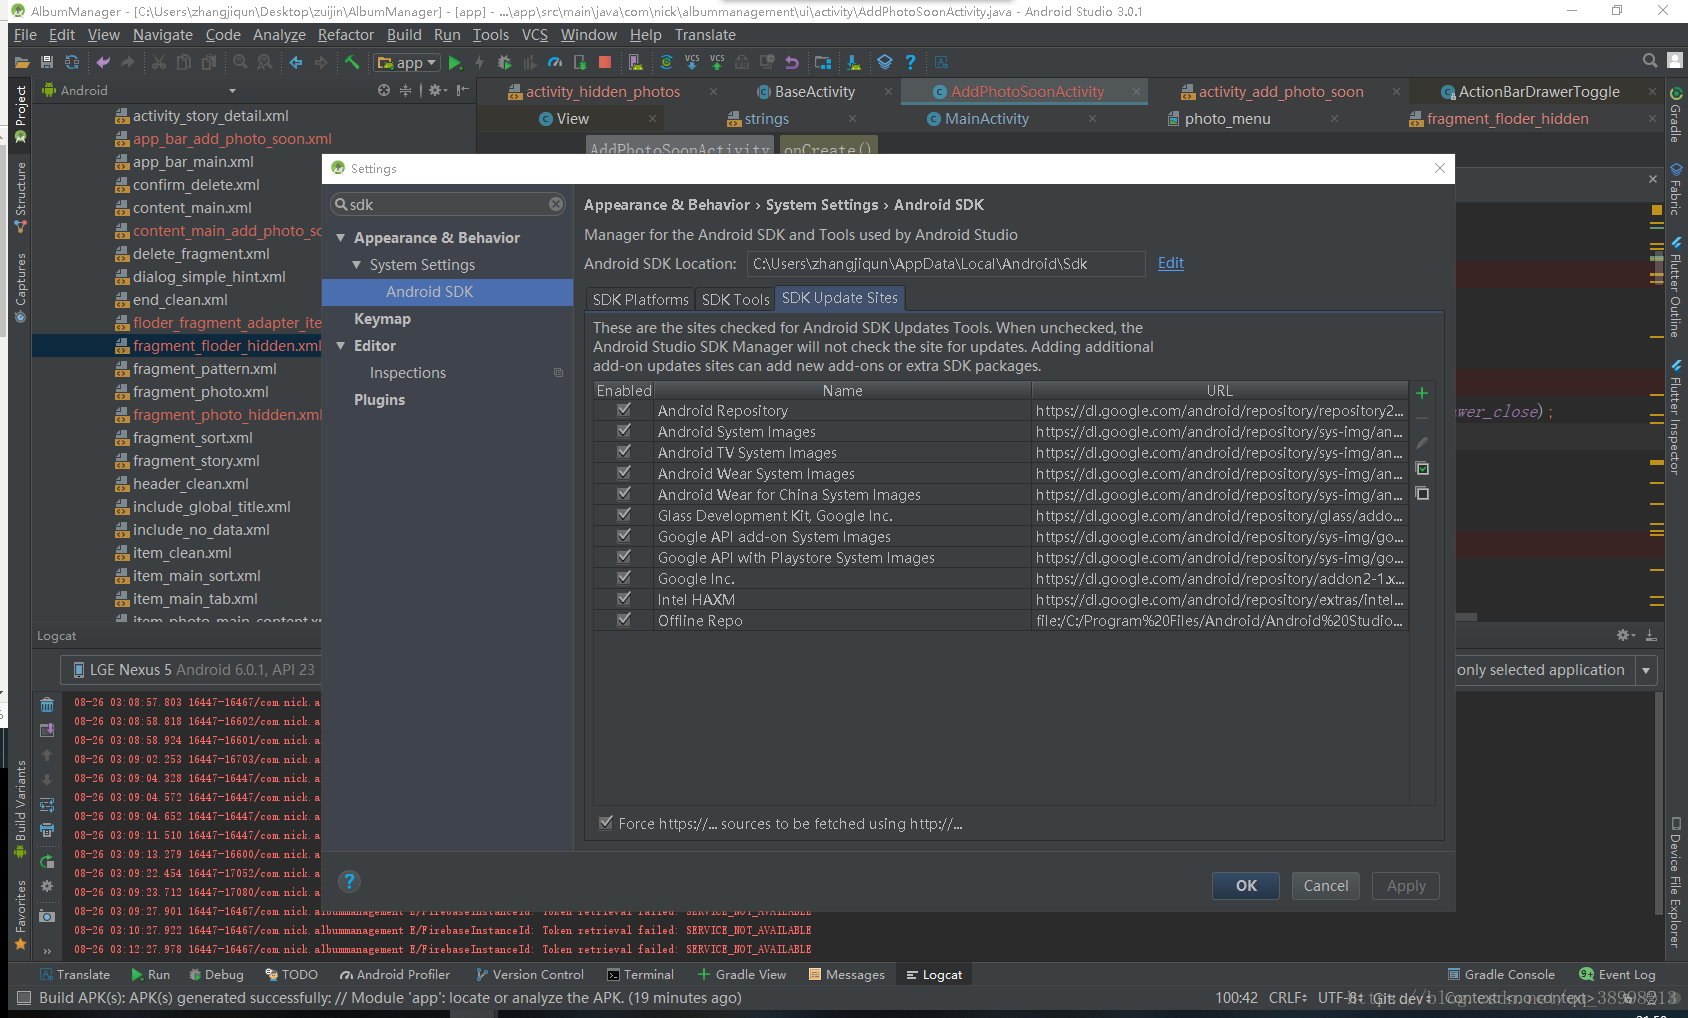The width and height of the screenshot is (1688, 1018).
Task: Click the Make Project hammer icon
Action: [352, 62]
